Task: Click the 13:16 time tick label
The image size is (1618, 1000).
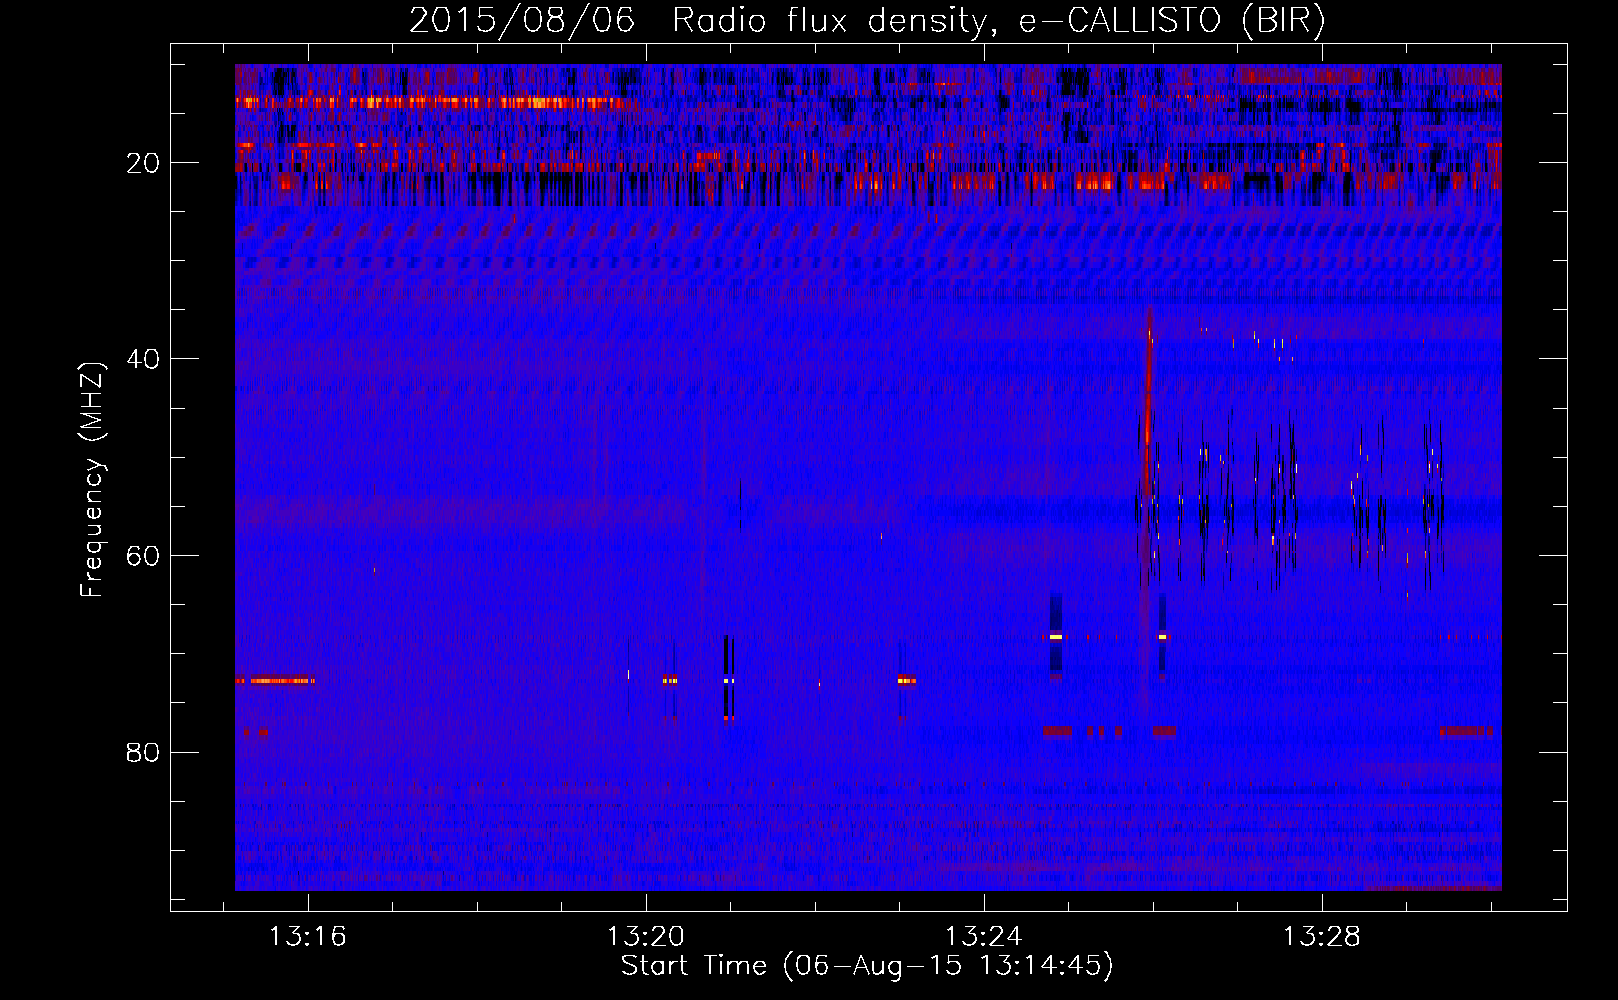Action: (308, 936)
